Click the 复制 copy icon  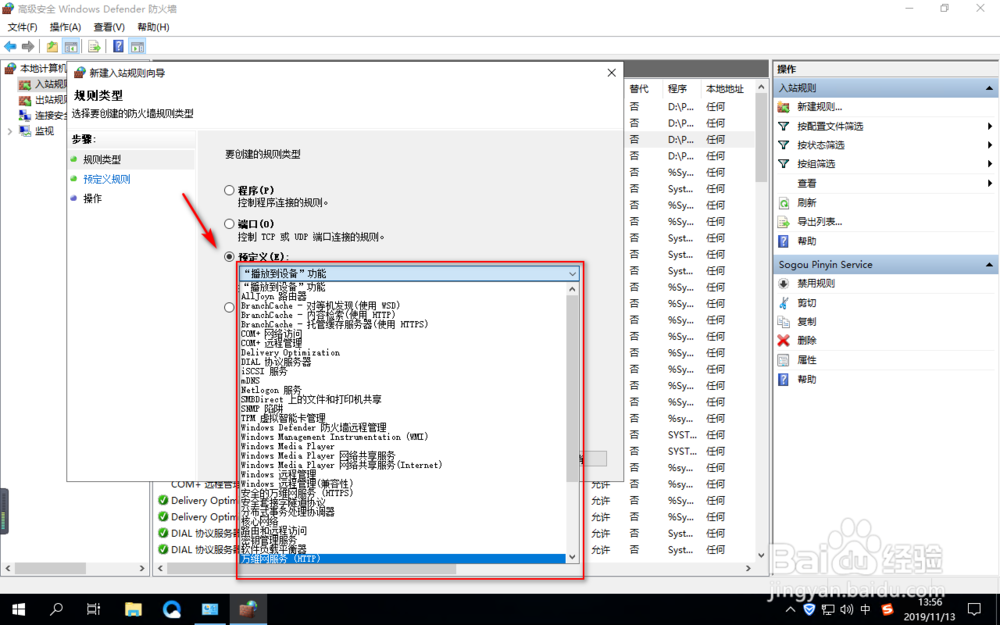click(x=784, y=321)
